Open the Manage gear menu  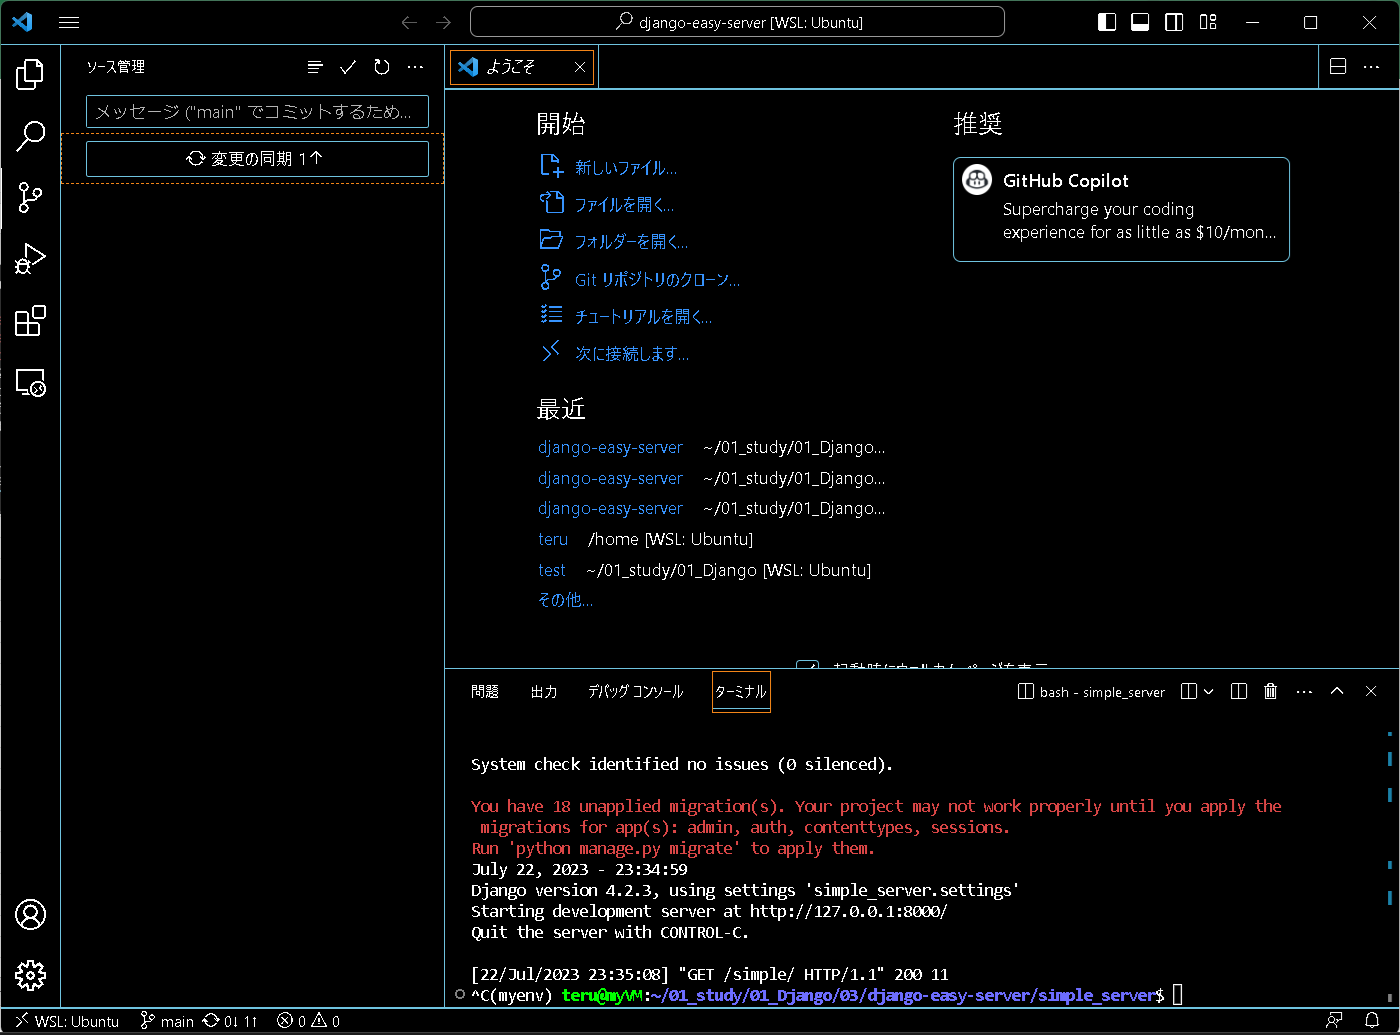pyautogui.click(x=31, y=975)
